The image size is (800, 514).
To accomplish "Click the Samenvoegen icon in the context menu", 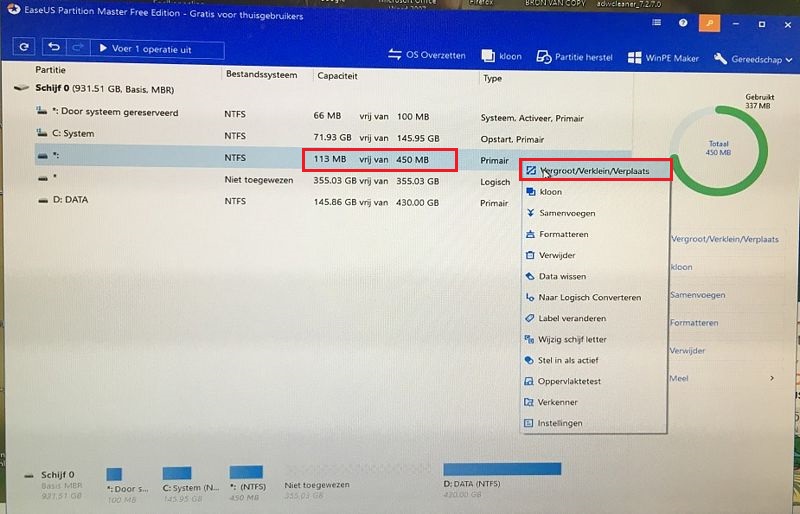I will 530,213.
